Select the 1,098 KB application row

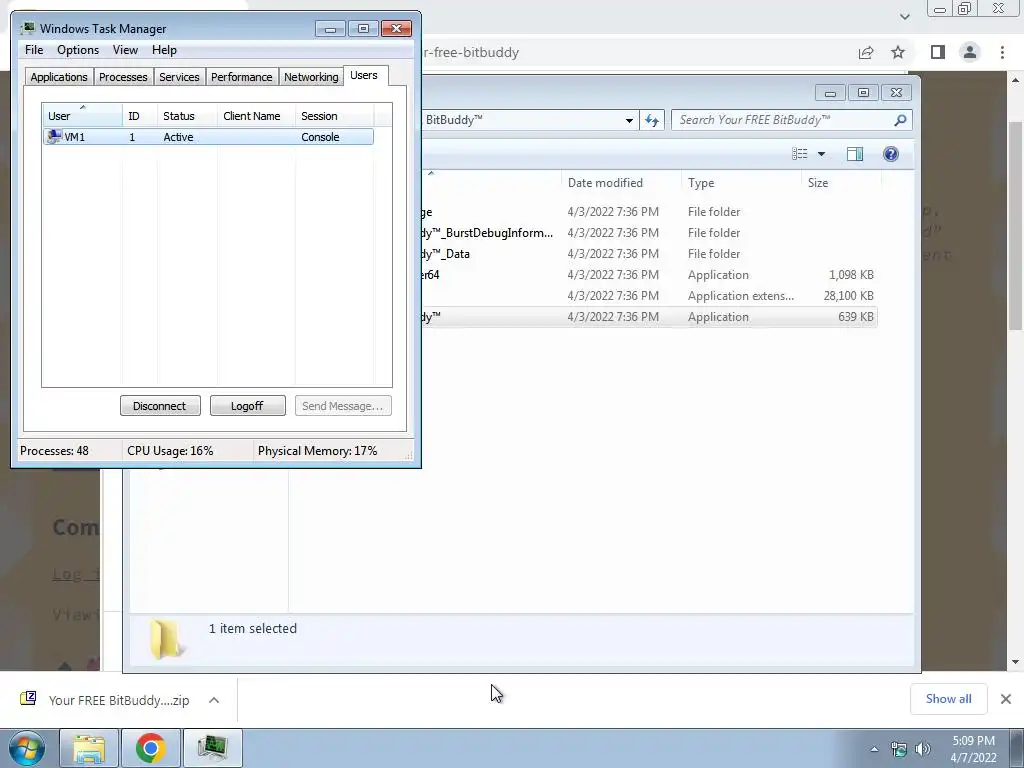pos(648,274)
